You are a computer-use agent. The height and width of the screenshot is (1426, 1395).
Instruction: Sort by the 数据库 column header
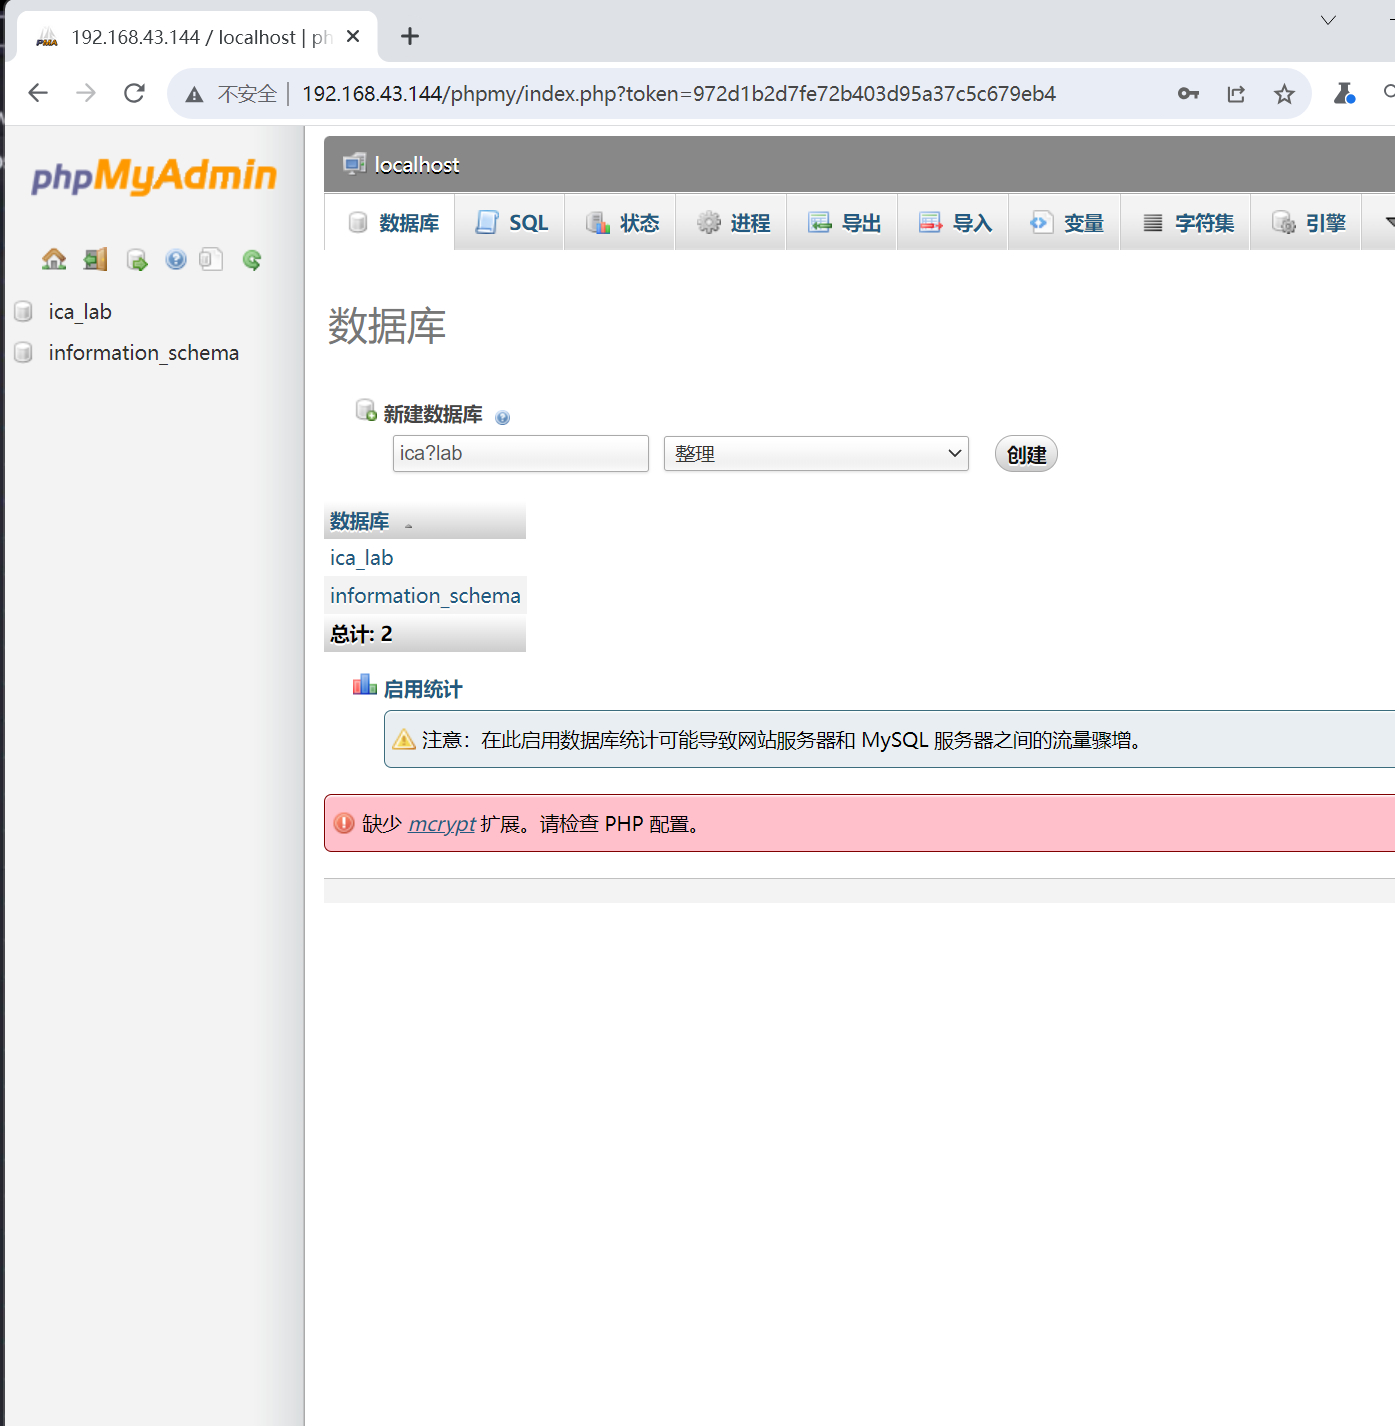pyautogui.click(x=360, y=521)
